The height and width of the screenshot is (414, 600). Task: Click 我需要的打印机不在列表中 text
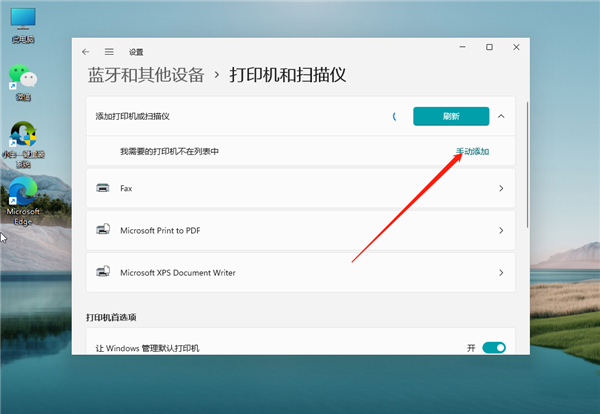tap(169, 152)
